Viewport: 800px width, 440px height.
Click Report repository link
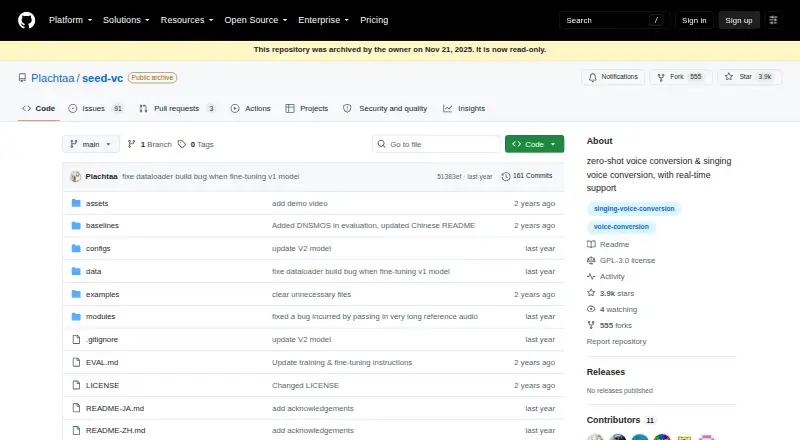616,341
